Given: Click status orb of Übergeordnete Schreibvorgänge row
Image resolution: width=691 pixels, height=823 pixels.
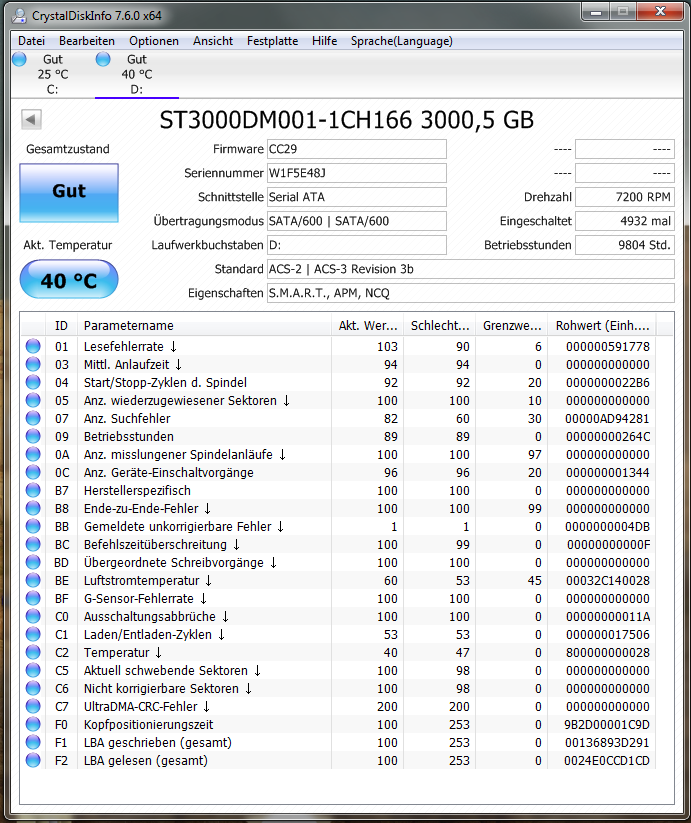Looking at the screenshot, I should click(x=33, y=563).
